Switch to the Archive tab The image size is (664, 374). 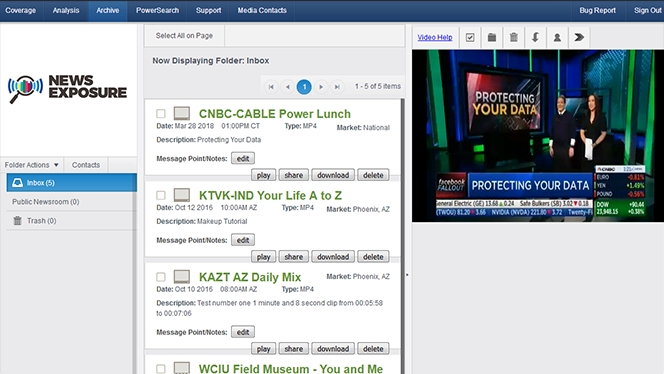(x=108, y=10)
